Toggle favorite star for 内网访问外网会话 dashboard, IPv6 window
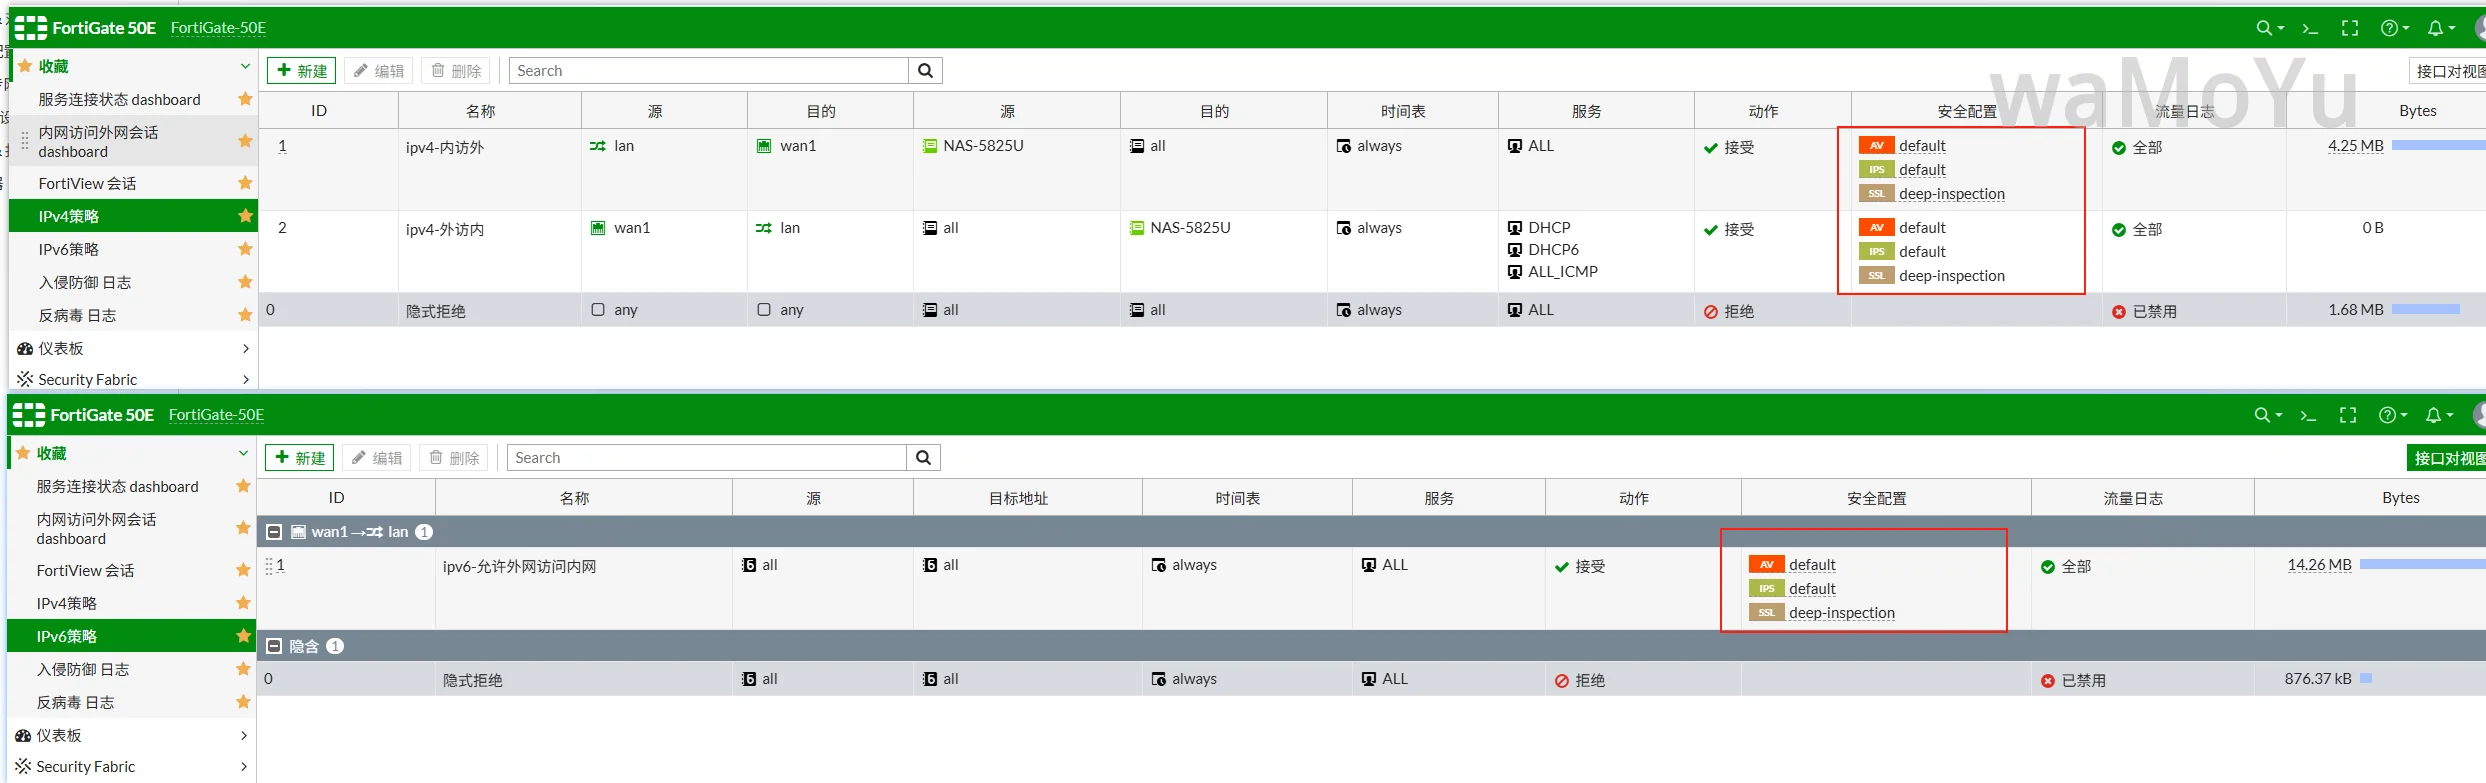This screenshot has height=783, width=2486. point(243,528)
